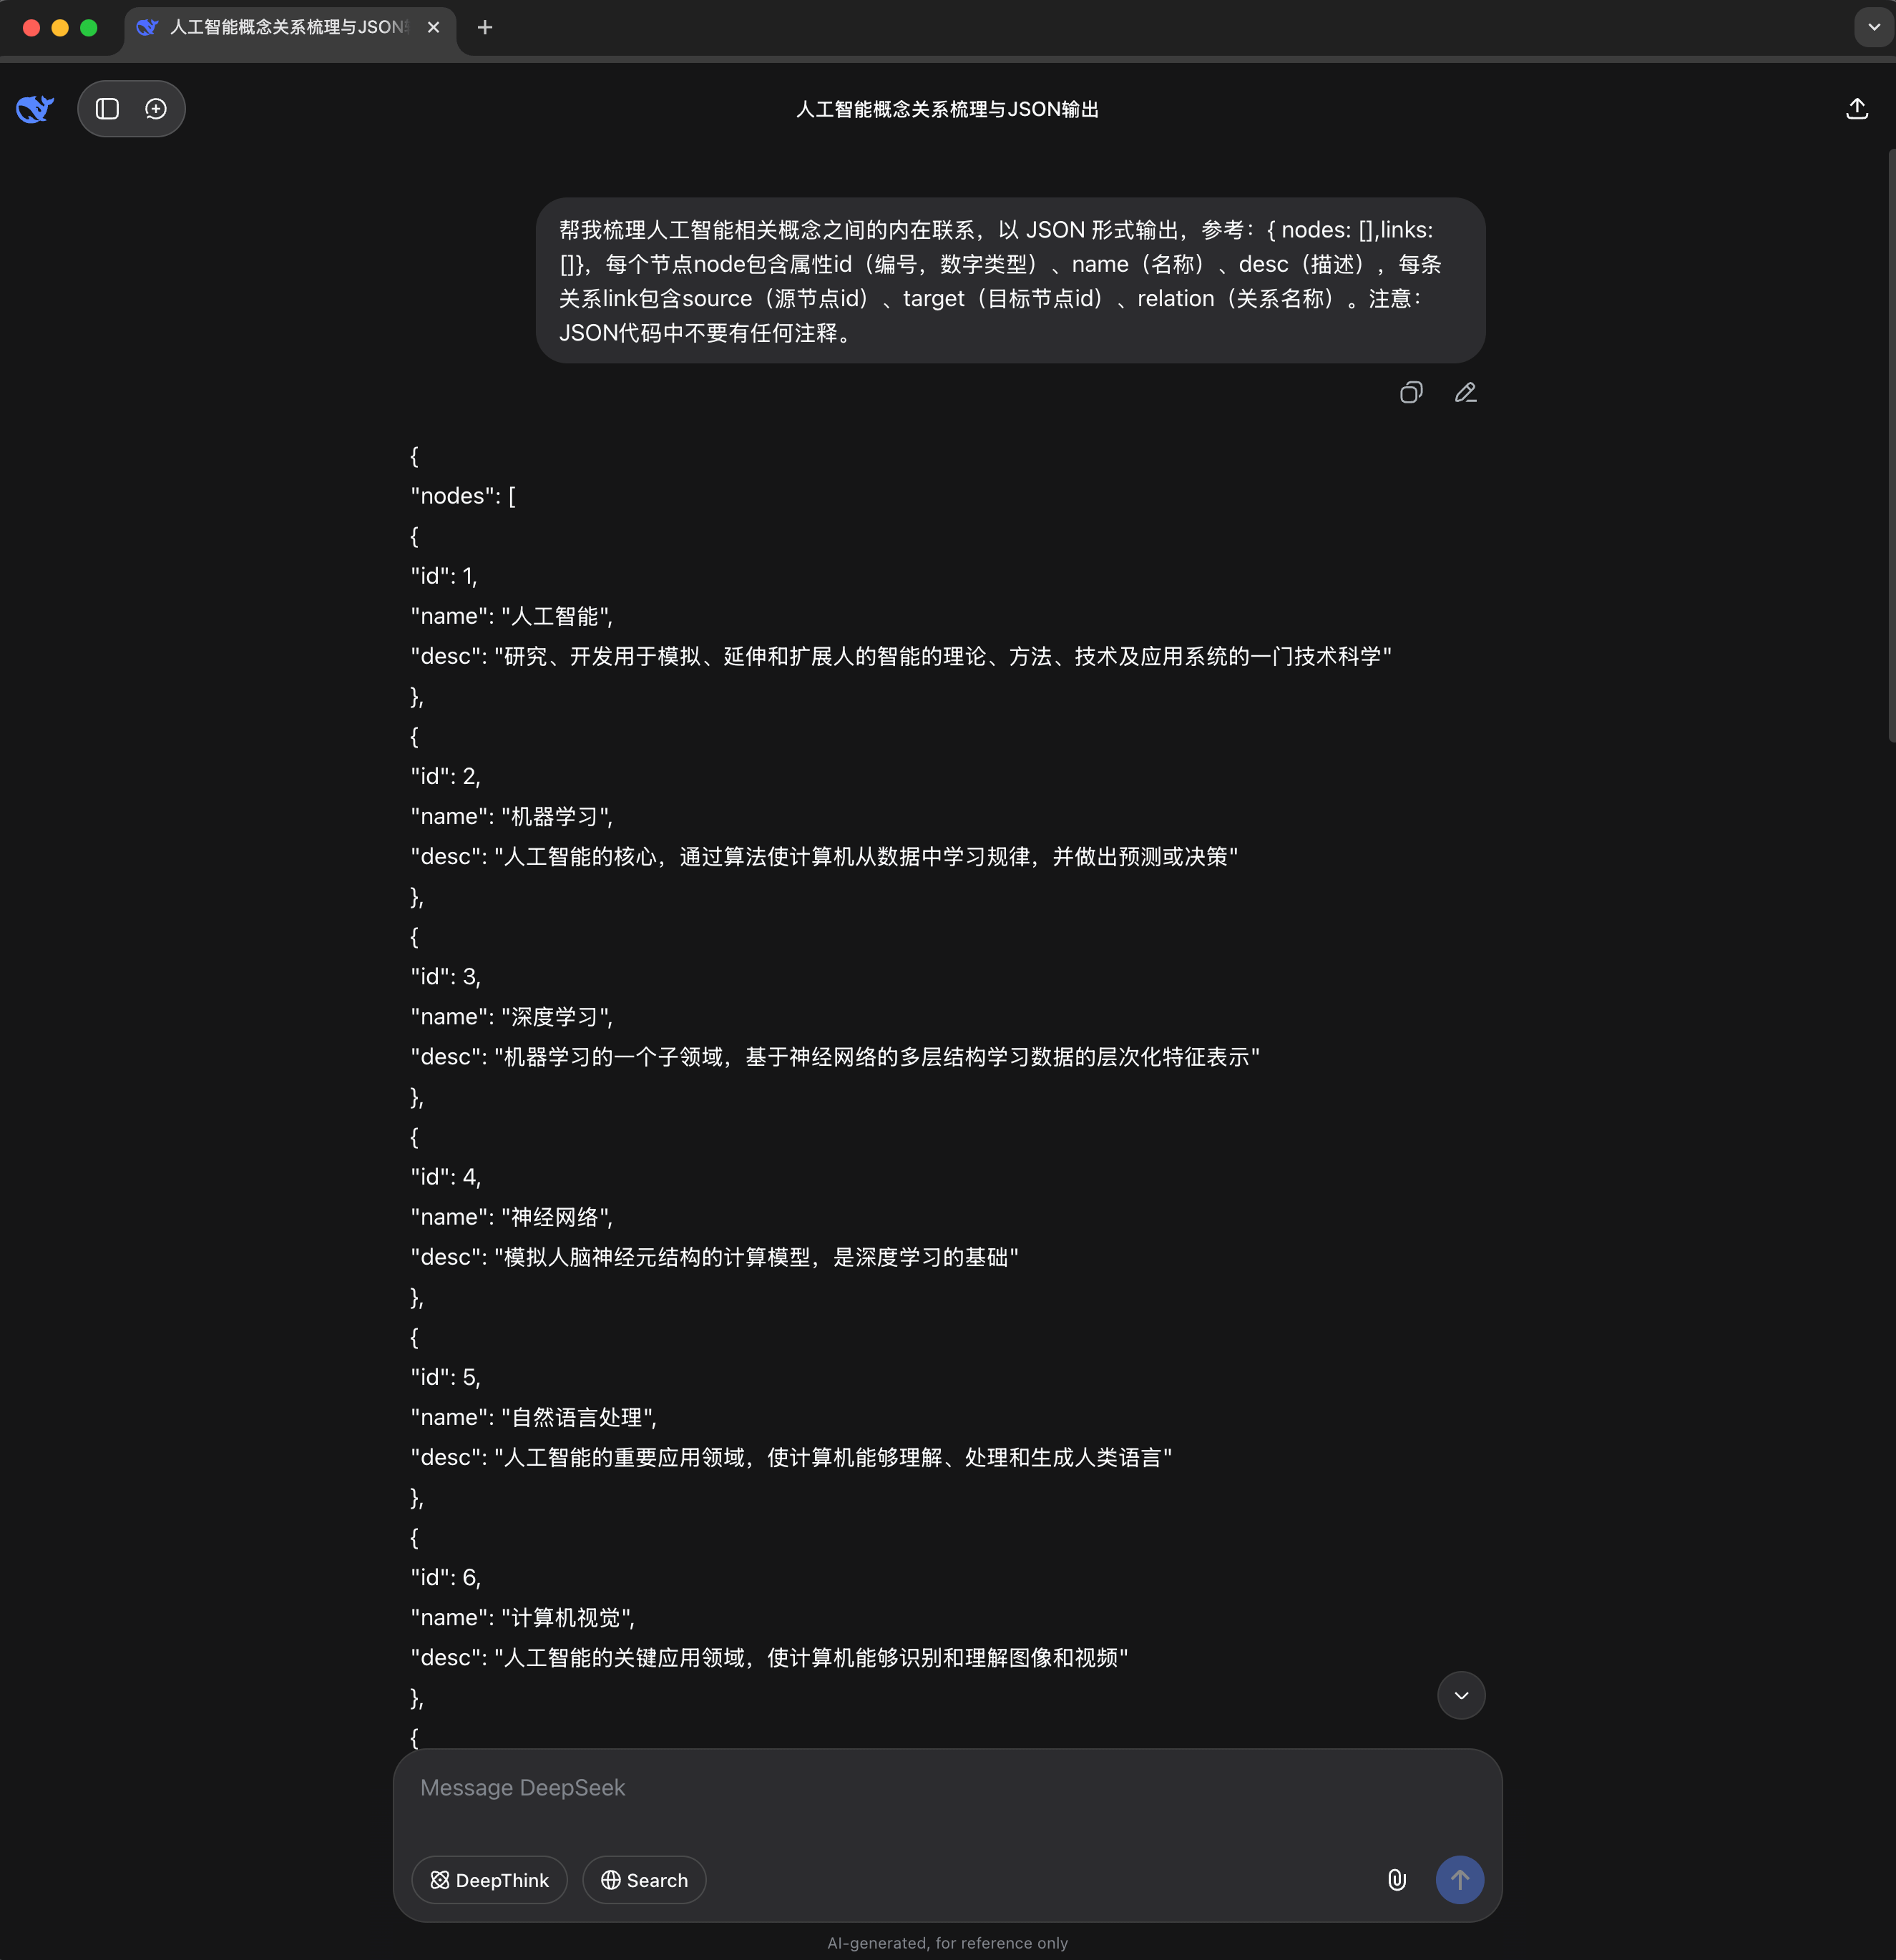The image size is (1896, 1960).
Task: Toggle web Search mode
Action: (x=644, y=1880)
